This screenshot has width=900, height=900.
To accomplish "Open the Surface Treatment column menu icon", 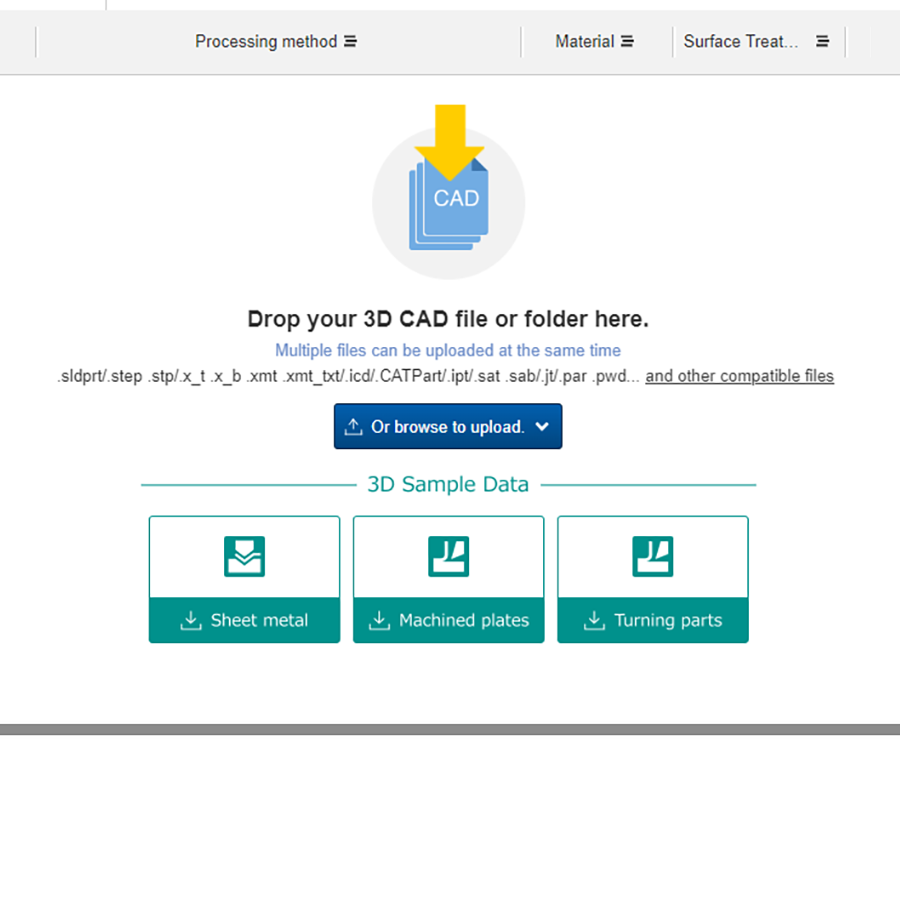I will tap(822, 42).
